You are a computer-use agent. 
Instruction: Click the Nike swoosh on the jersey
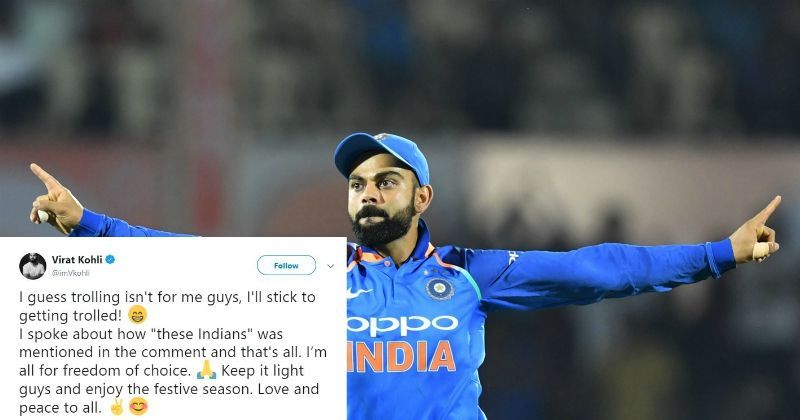point(359,292)
